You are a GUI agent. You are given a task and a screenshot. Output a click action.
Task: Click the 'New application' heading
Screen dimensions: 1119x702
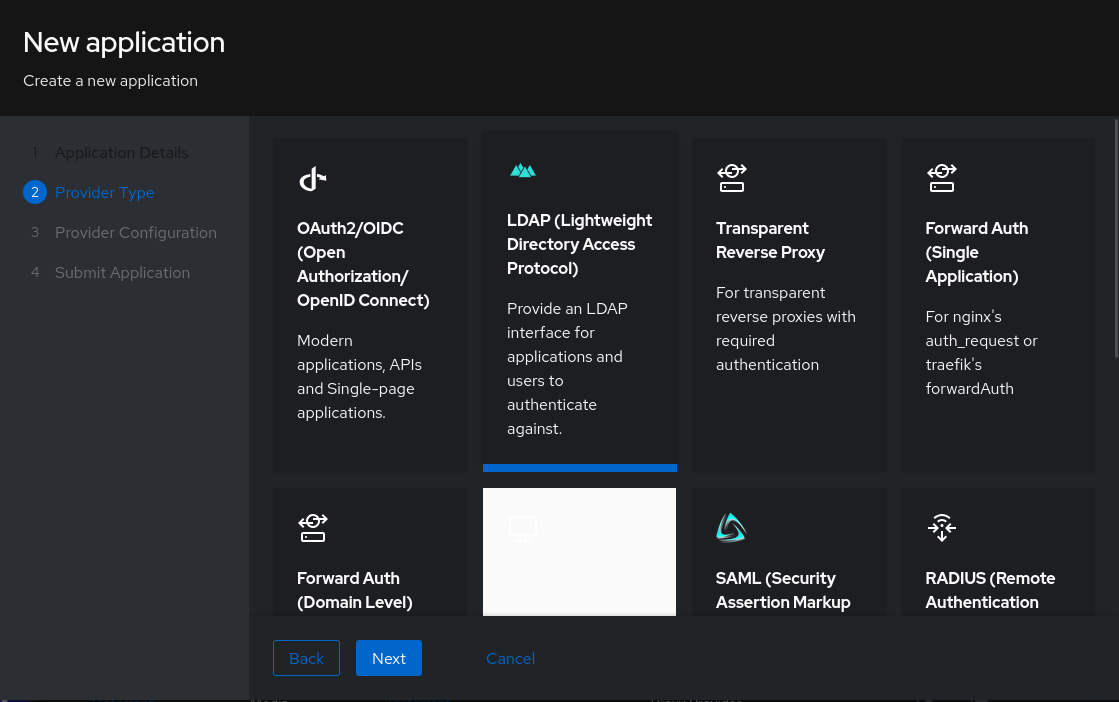(123, 42)
